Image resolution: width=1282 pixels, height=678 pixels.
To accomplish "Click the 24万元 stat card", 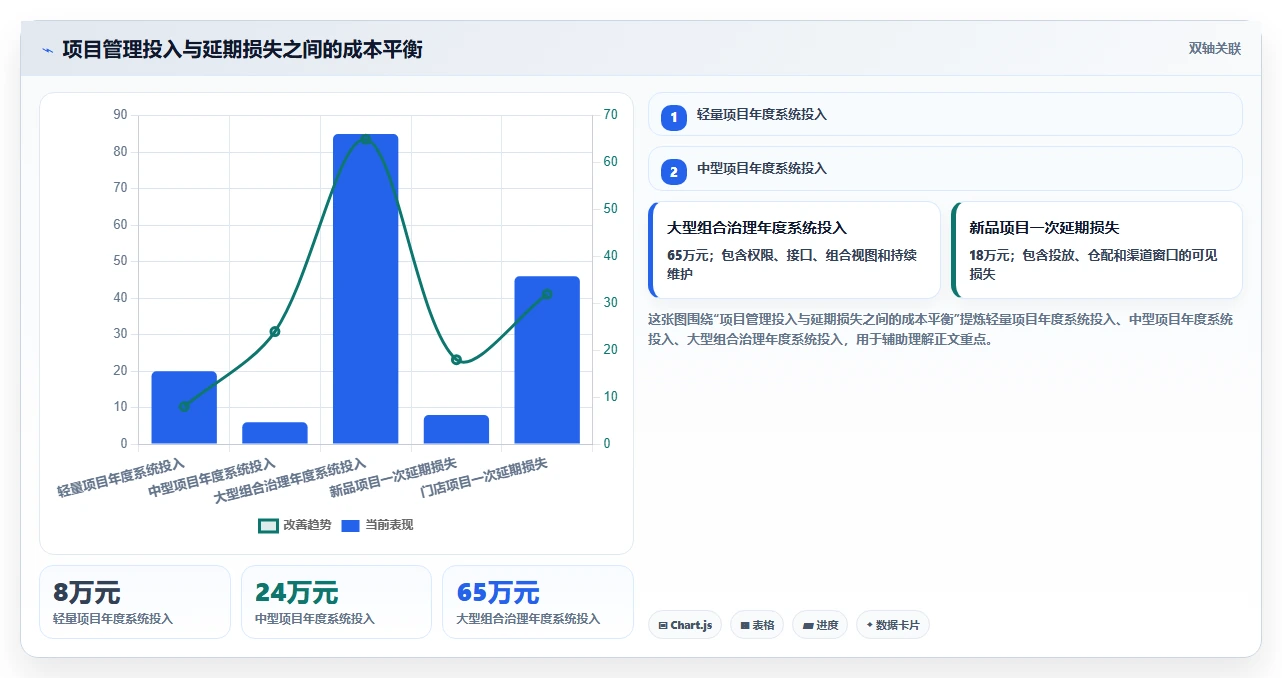I will click(x=336, y=602).
